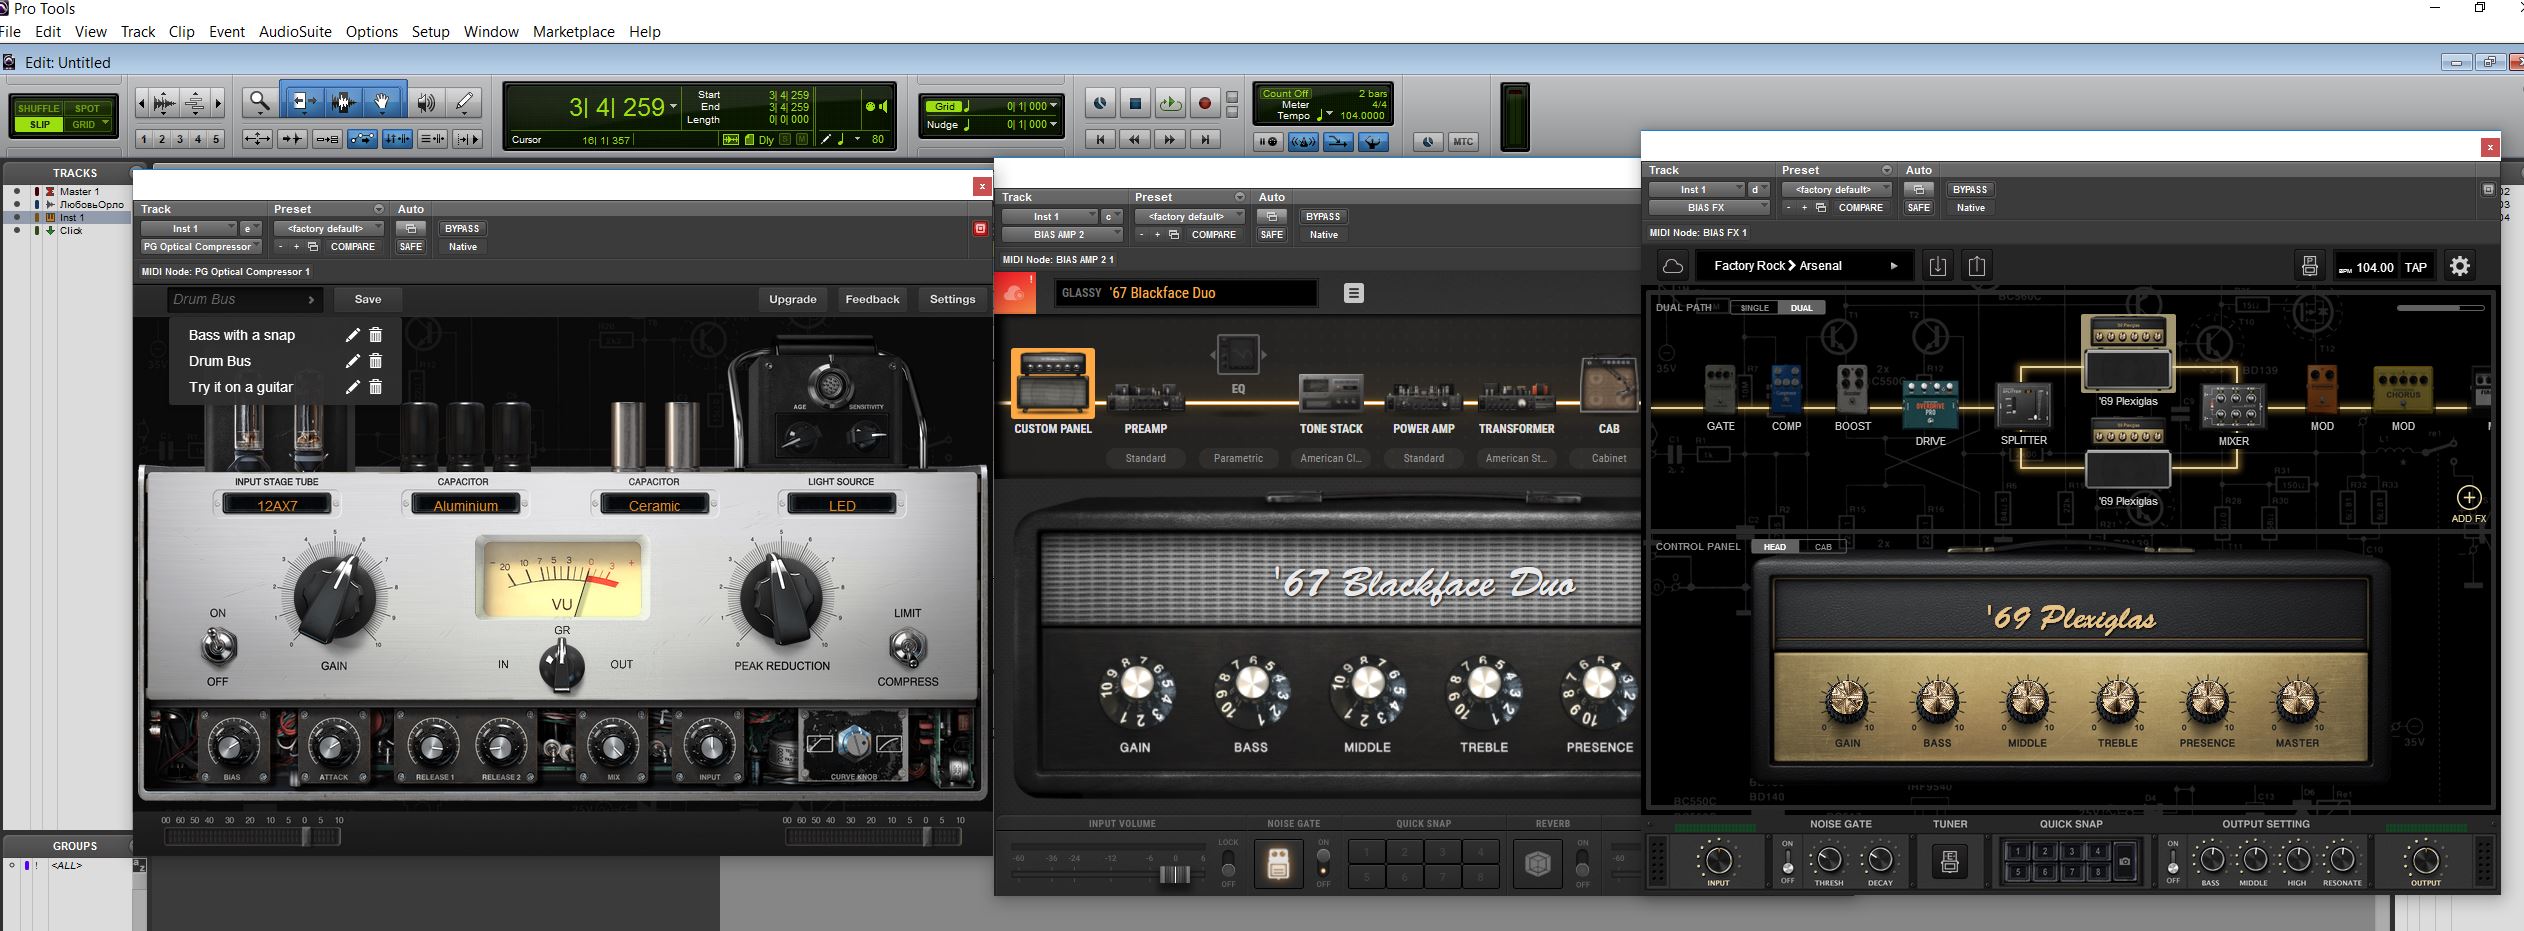Click the loop Play button

(x=1170, y=103)
